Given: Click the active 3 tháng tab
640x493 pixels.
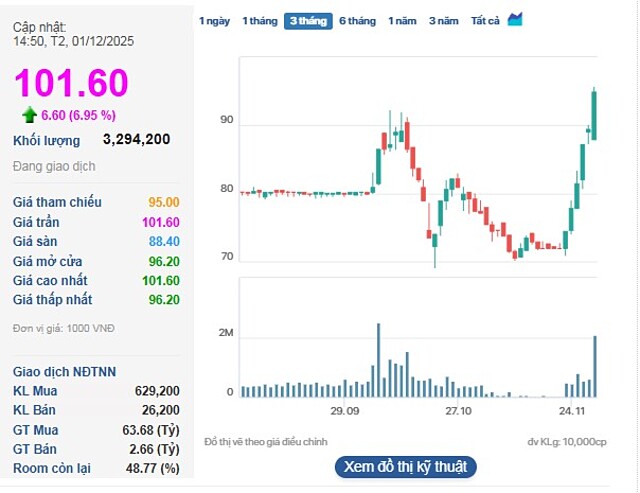Looking at the screenshot, I should [308, 21].
